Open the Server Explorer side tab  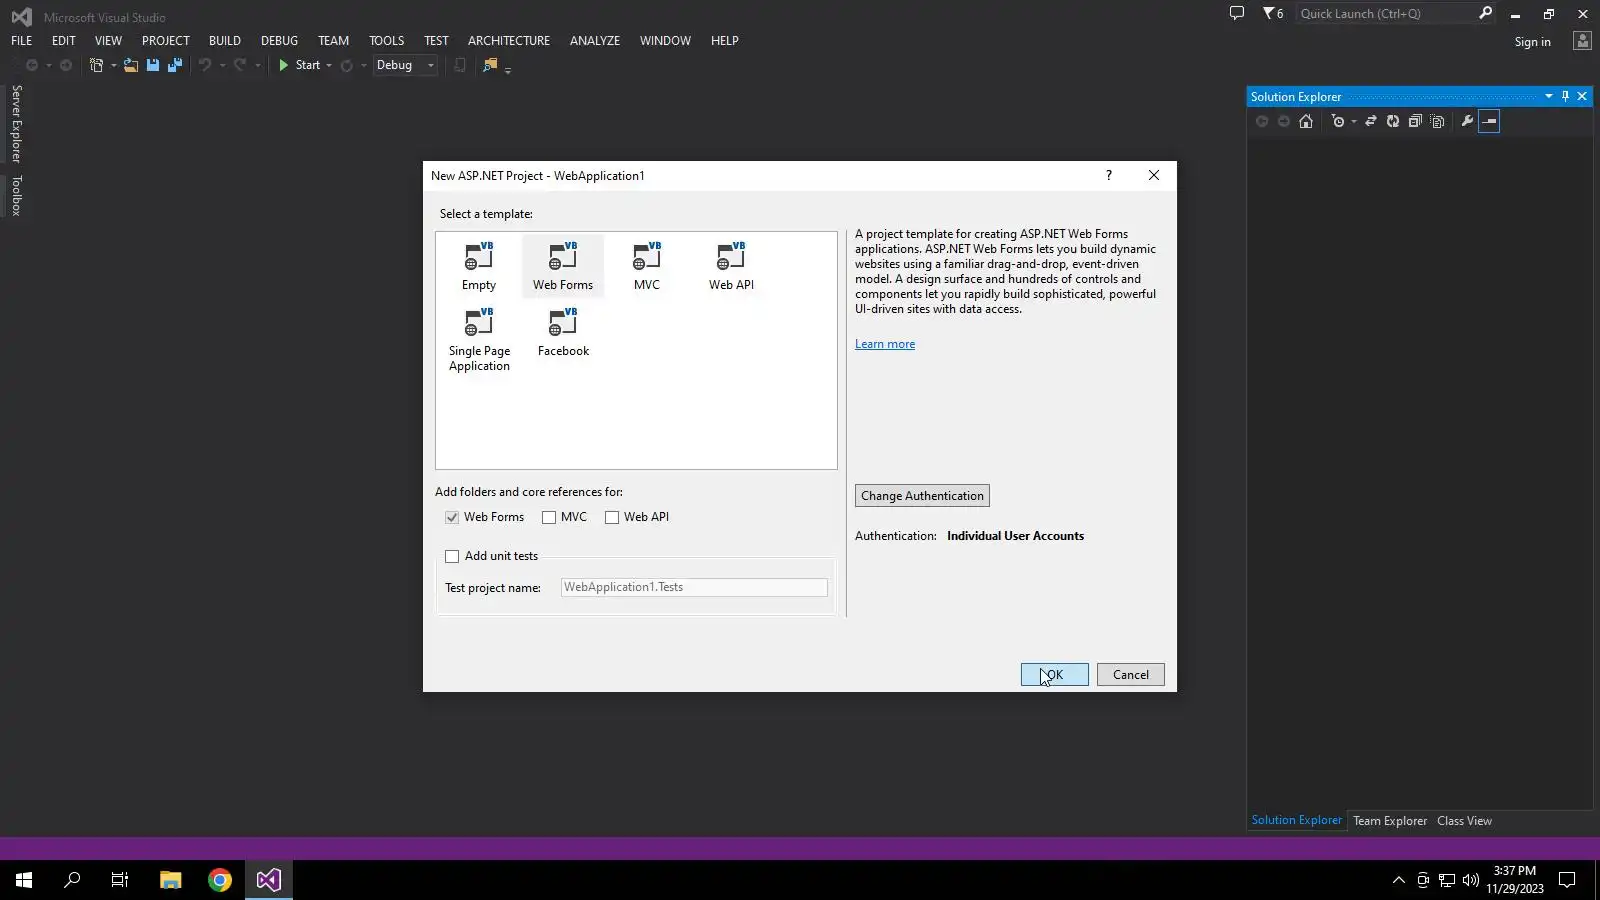pos(17,123)
